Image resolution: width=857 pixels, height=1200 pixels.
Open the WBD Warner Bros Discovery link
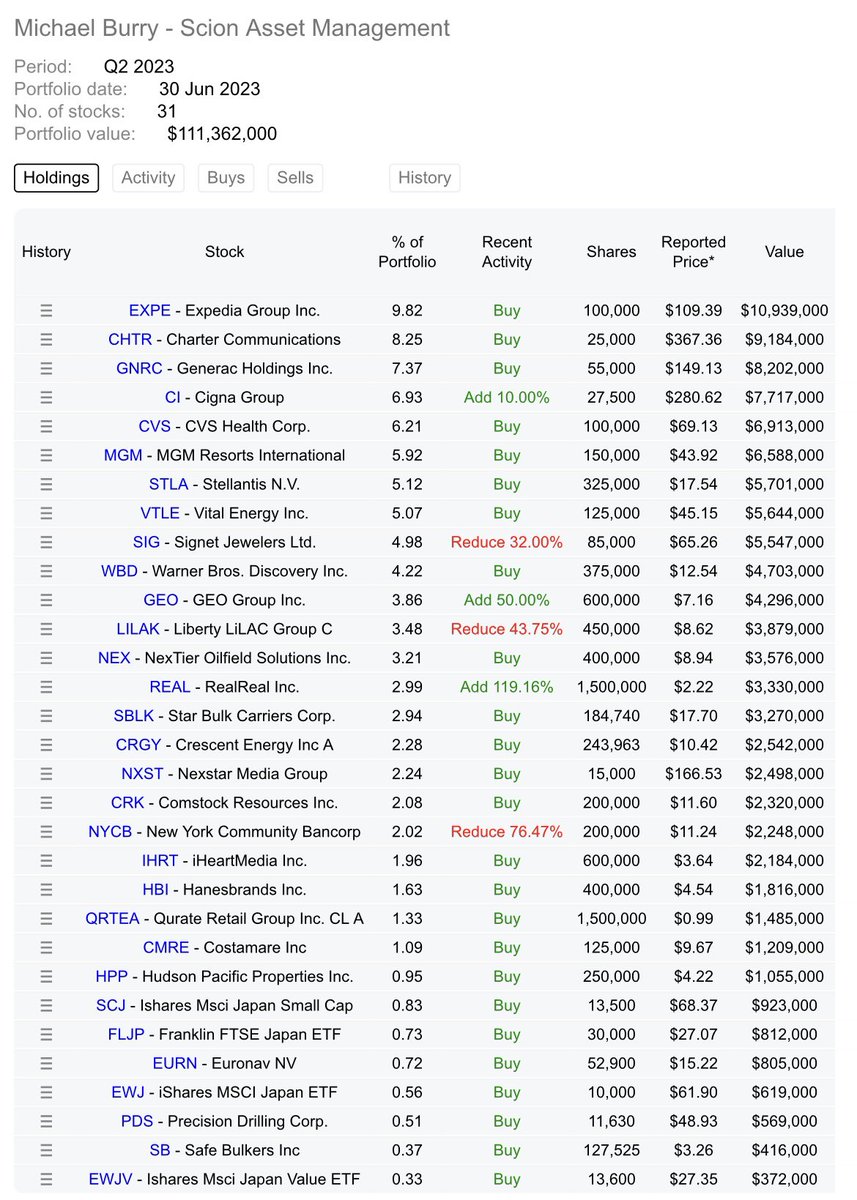coord(119,571)
